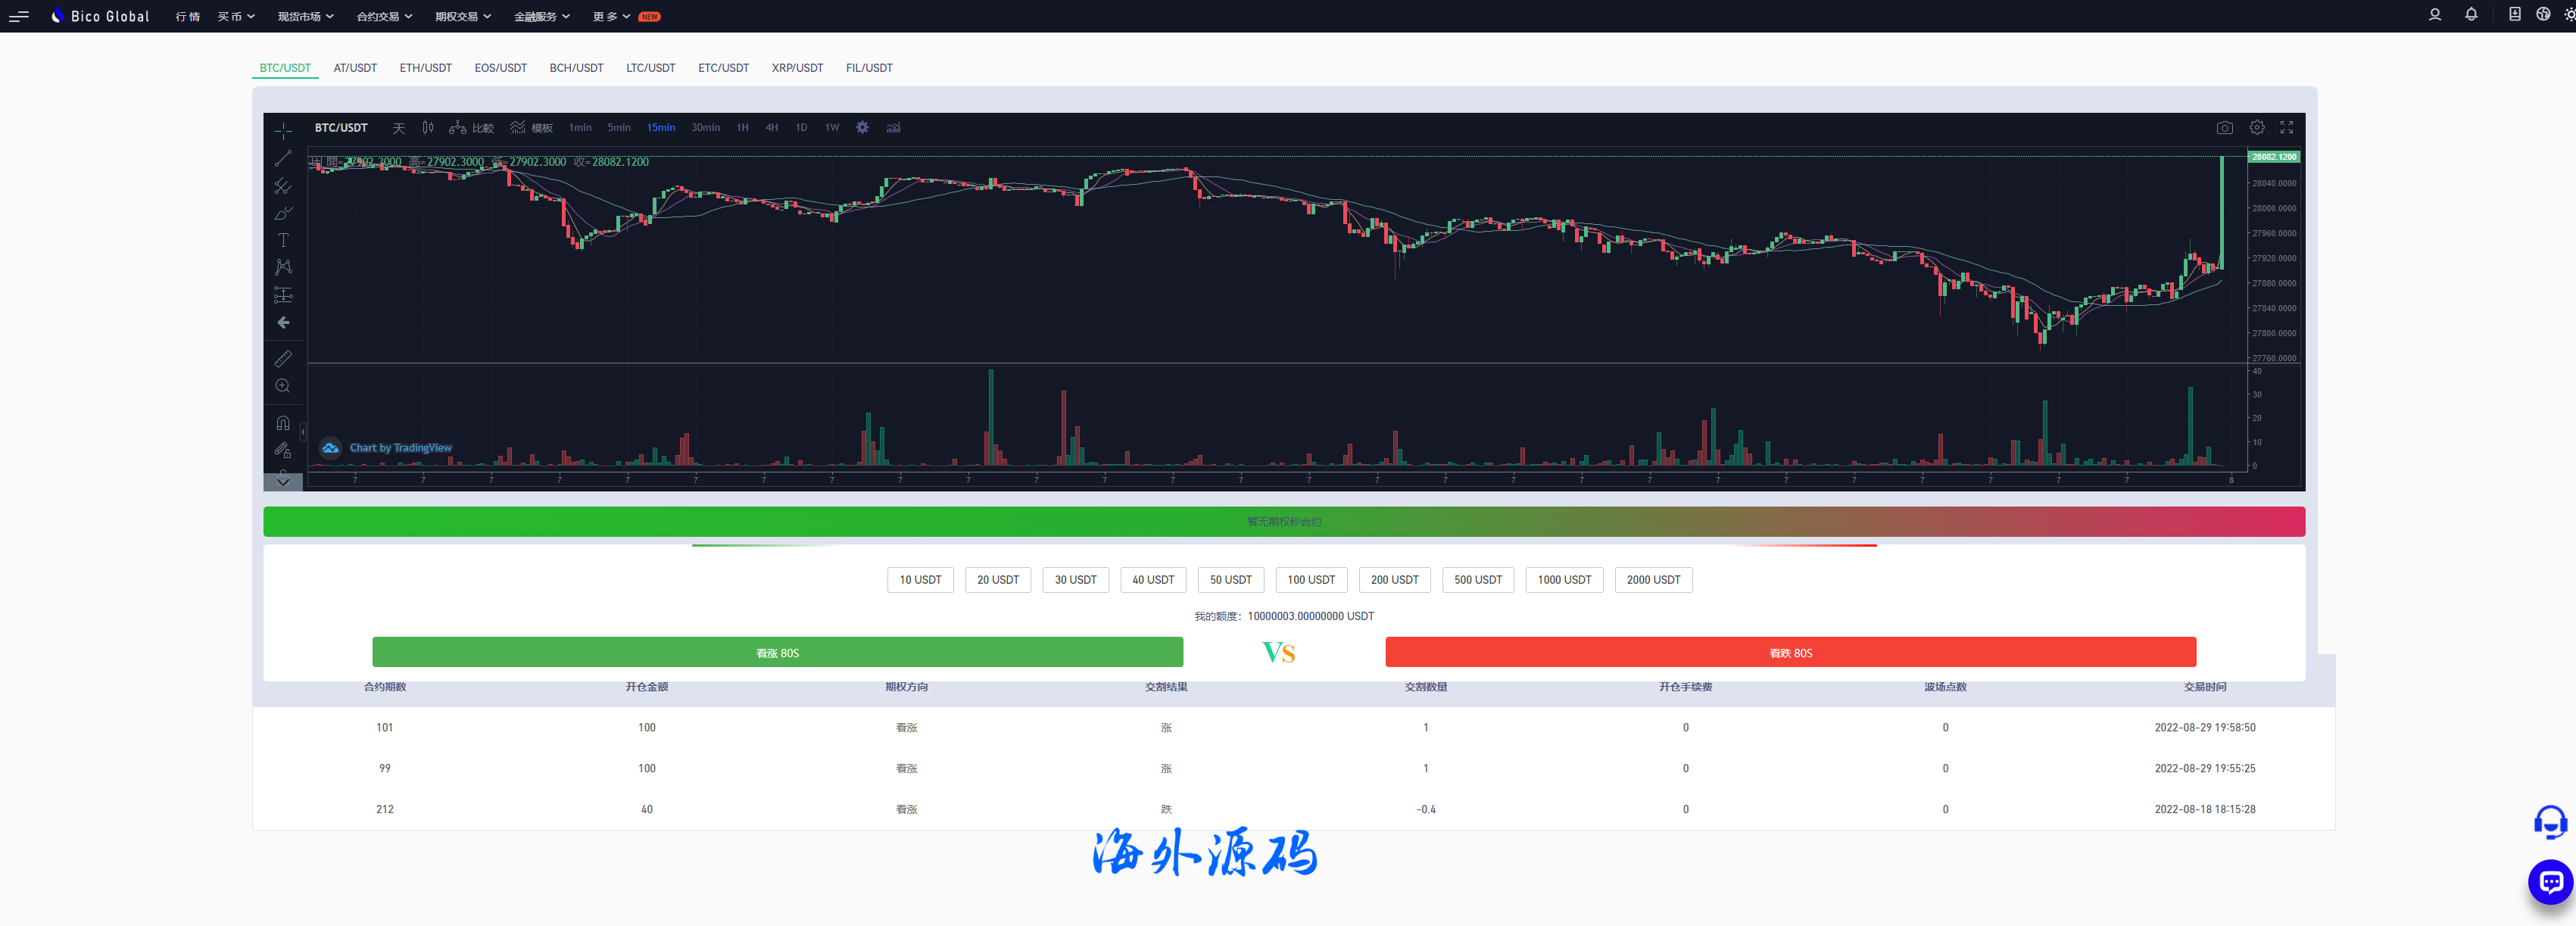The width and height of the screenshot is (2576, 926).
Task: Click the chart zoom-in tool
Action: (283, 386)
